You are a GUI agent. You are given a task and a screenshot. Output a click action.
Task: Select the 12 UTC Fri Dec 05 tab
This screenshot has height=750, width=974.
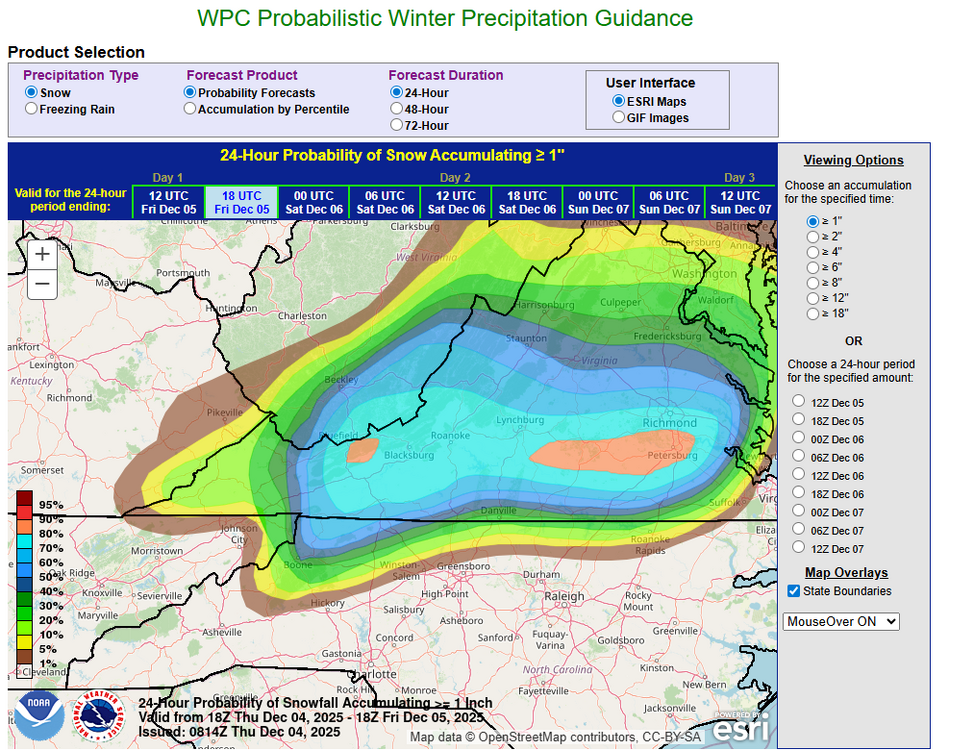click(170, 202)
